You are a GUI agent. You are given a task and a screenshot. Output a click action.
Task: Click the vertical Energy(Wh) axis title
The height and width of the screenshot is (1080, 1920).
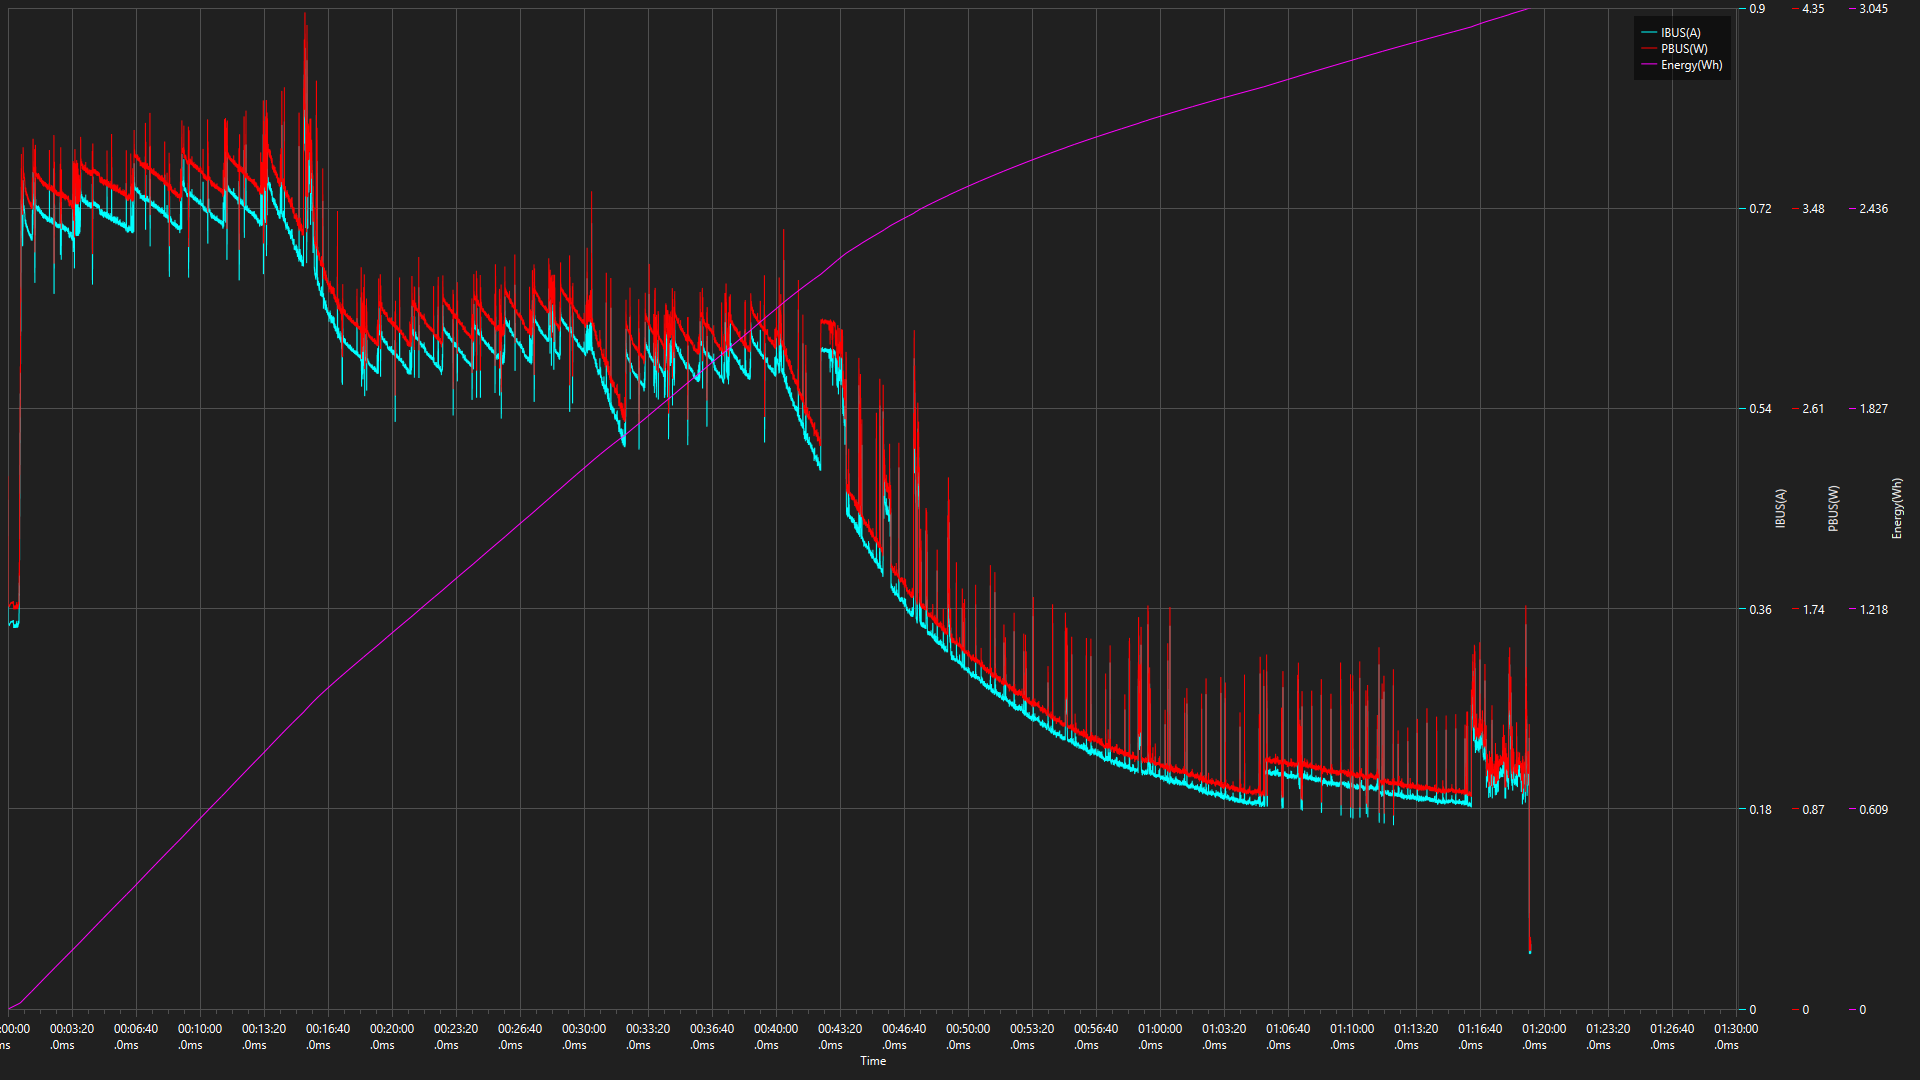click(x=1896, y=508)
